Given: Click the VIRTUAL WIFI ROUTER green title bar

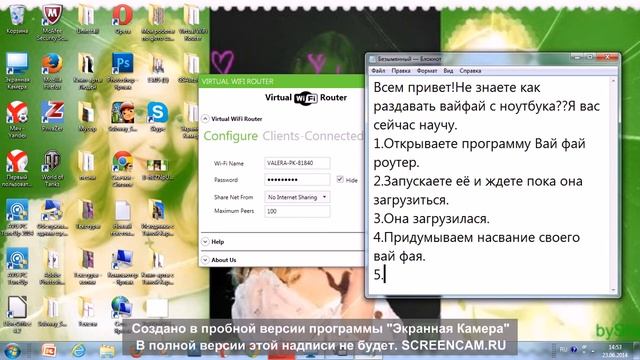Looking at the screenshot, I should tap(282, 81).
